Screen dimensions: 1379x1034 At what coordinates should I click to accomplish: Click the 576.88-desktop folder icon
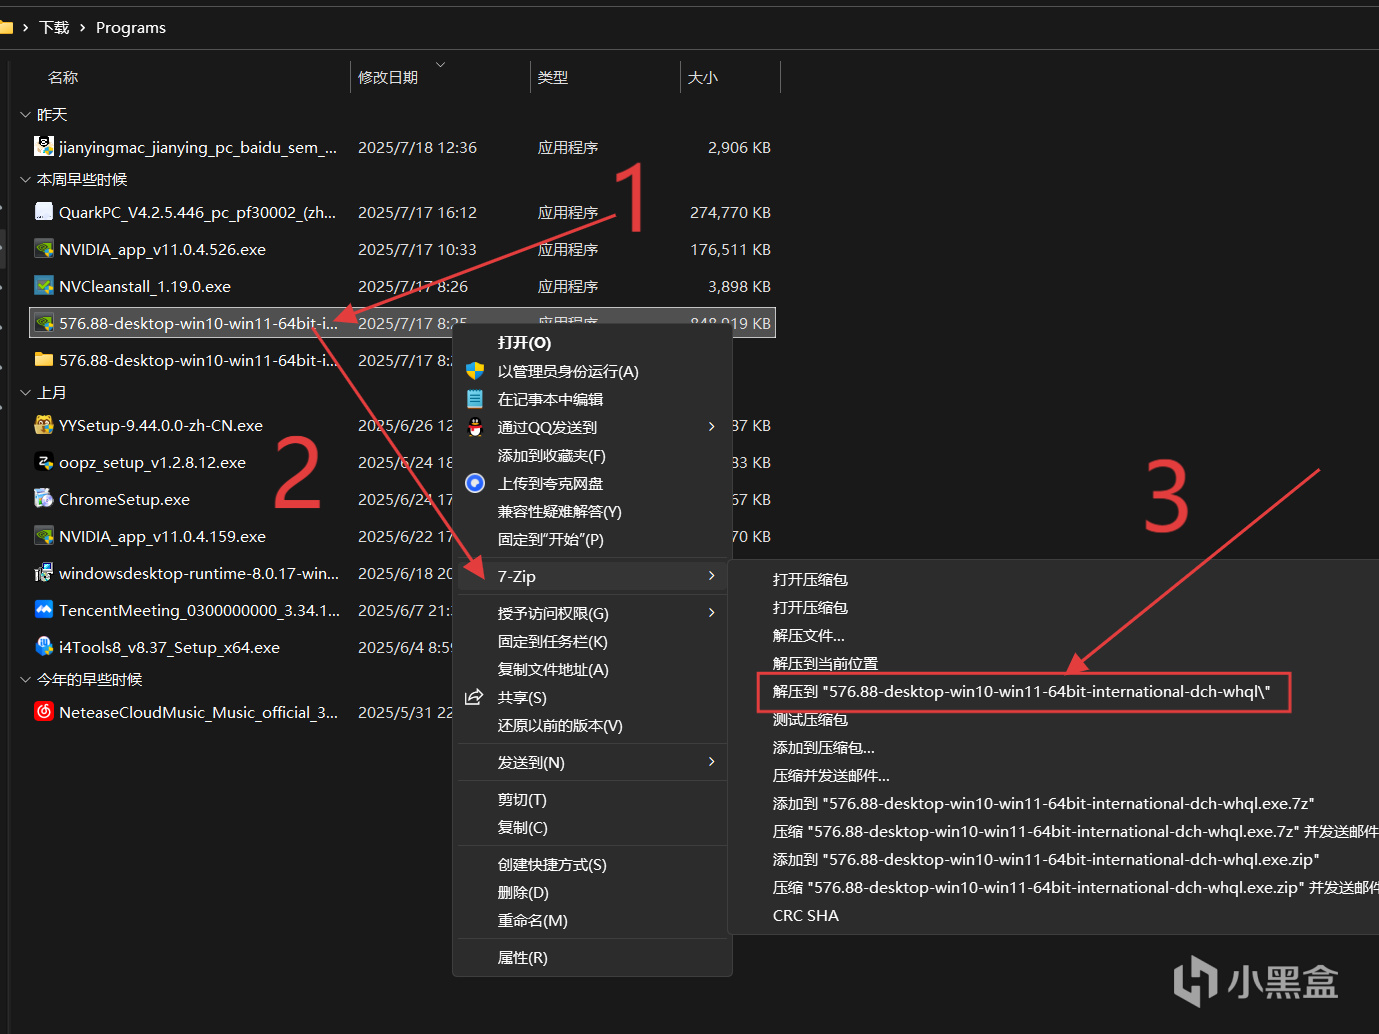(x=44, y=360)
